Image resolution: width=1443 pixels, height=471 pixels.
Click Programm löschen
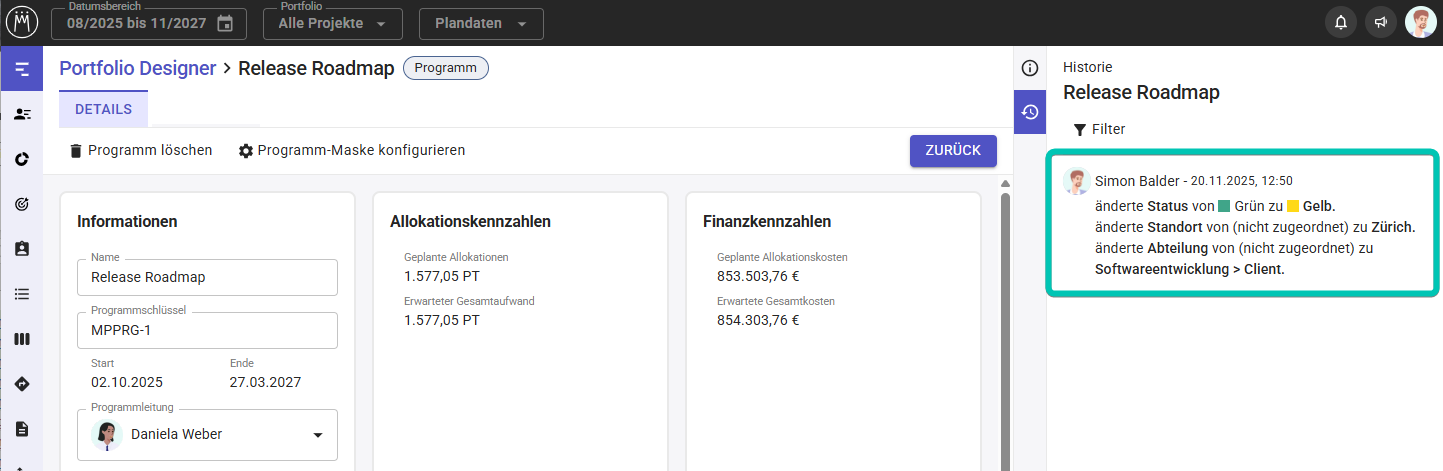tap(140, 150)
